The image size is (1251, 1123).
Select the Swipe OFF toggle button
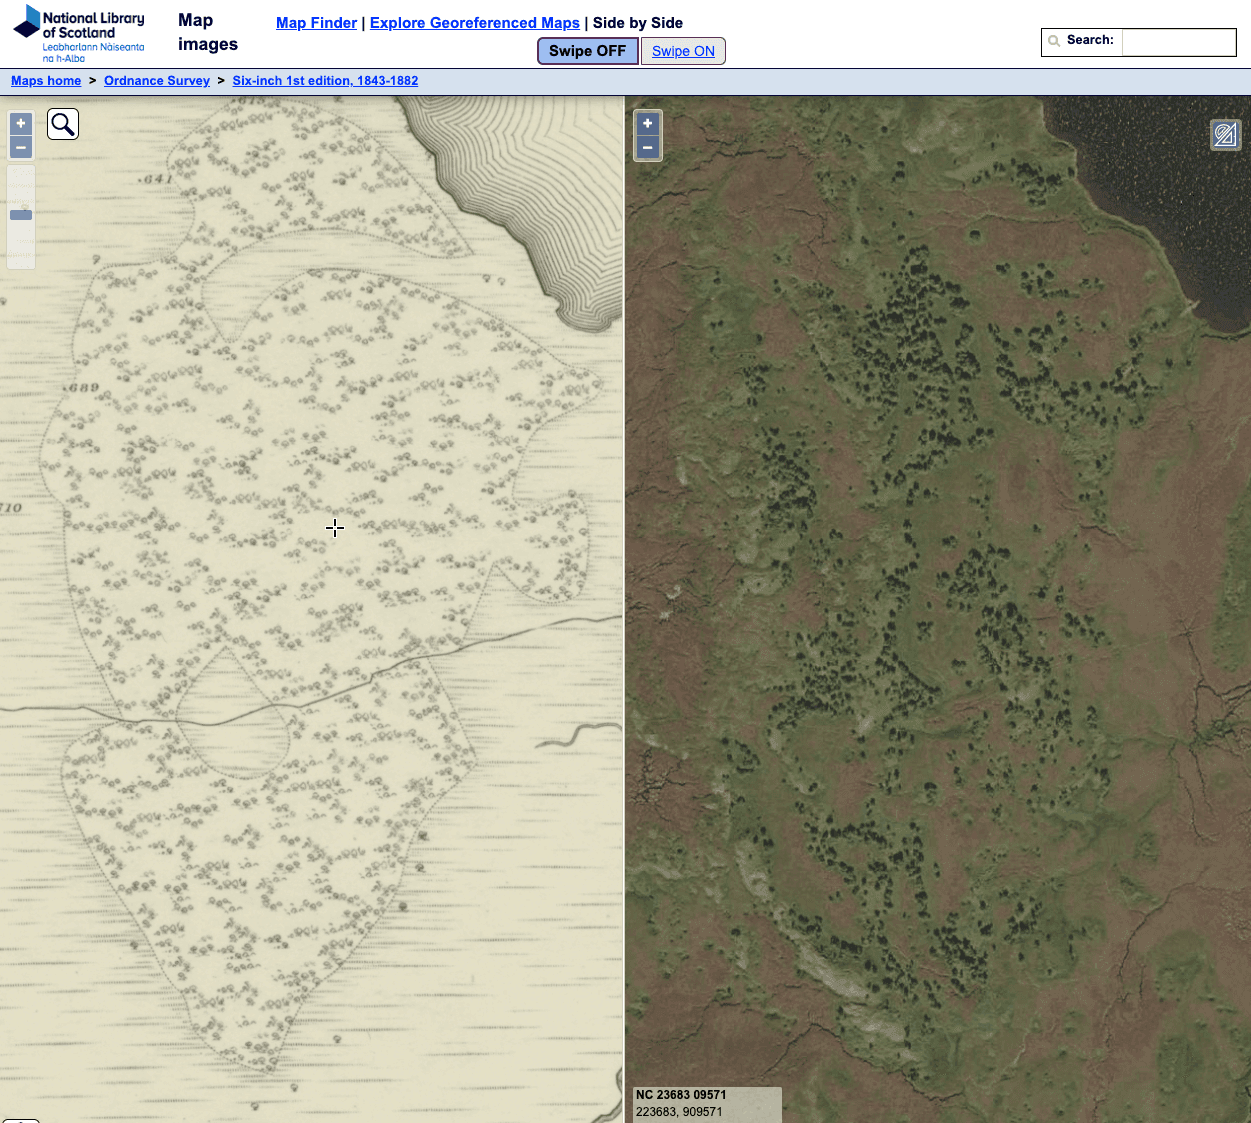coord(587,51)
